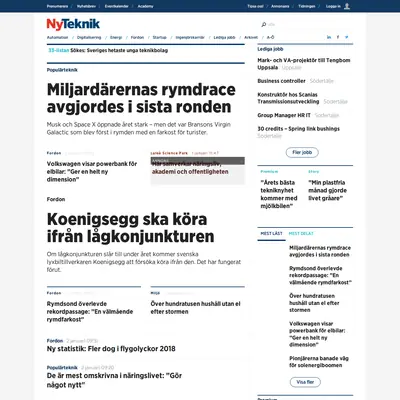Click the Visa fler button

click(305, 382)
